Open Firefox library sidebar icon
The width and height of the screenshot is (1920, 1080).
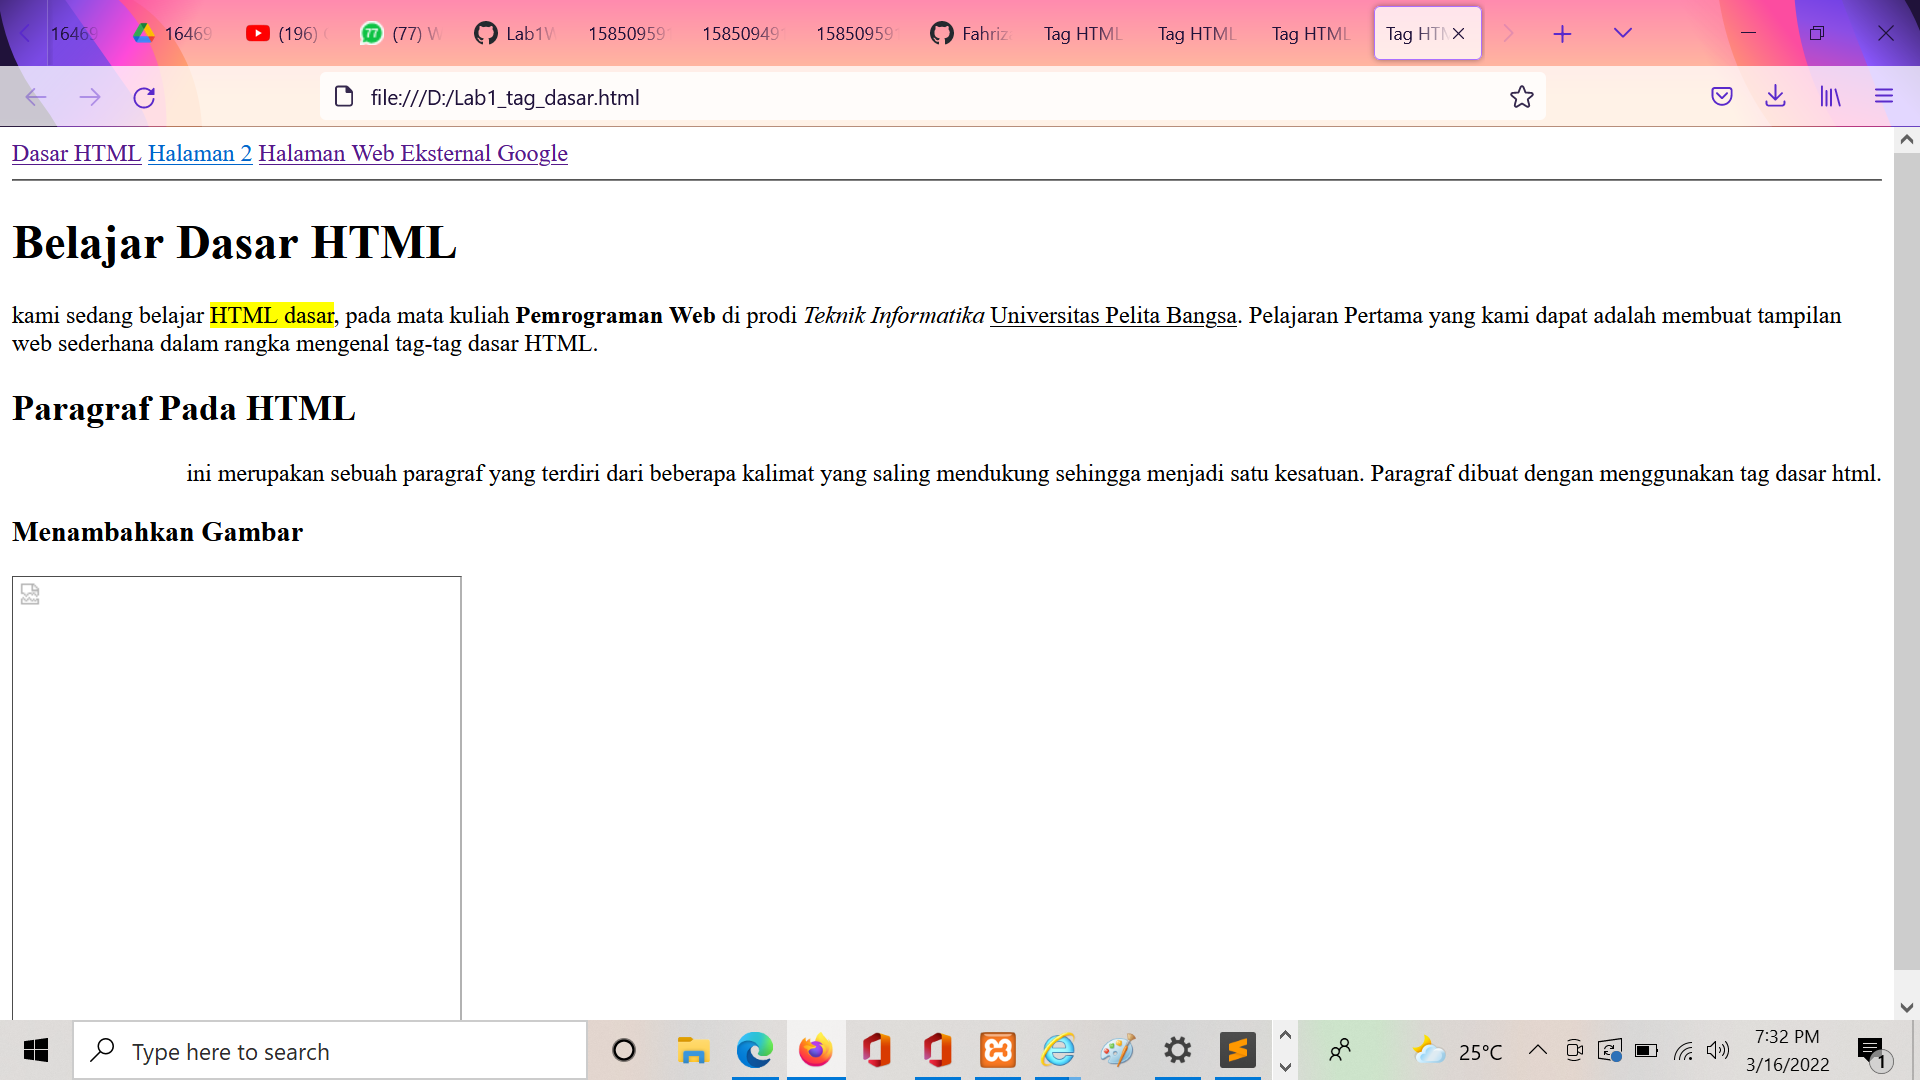click(1830, 97)
